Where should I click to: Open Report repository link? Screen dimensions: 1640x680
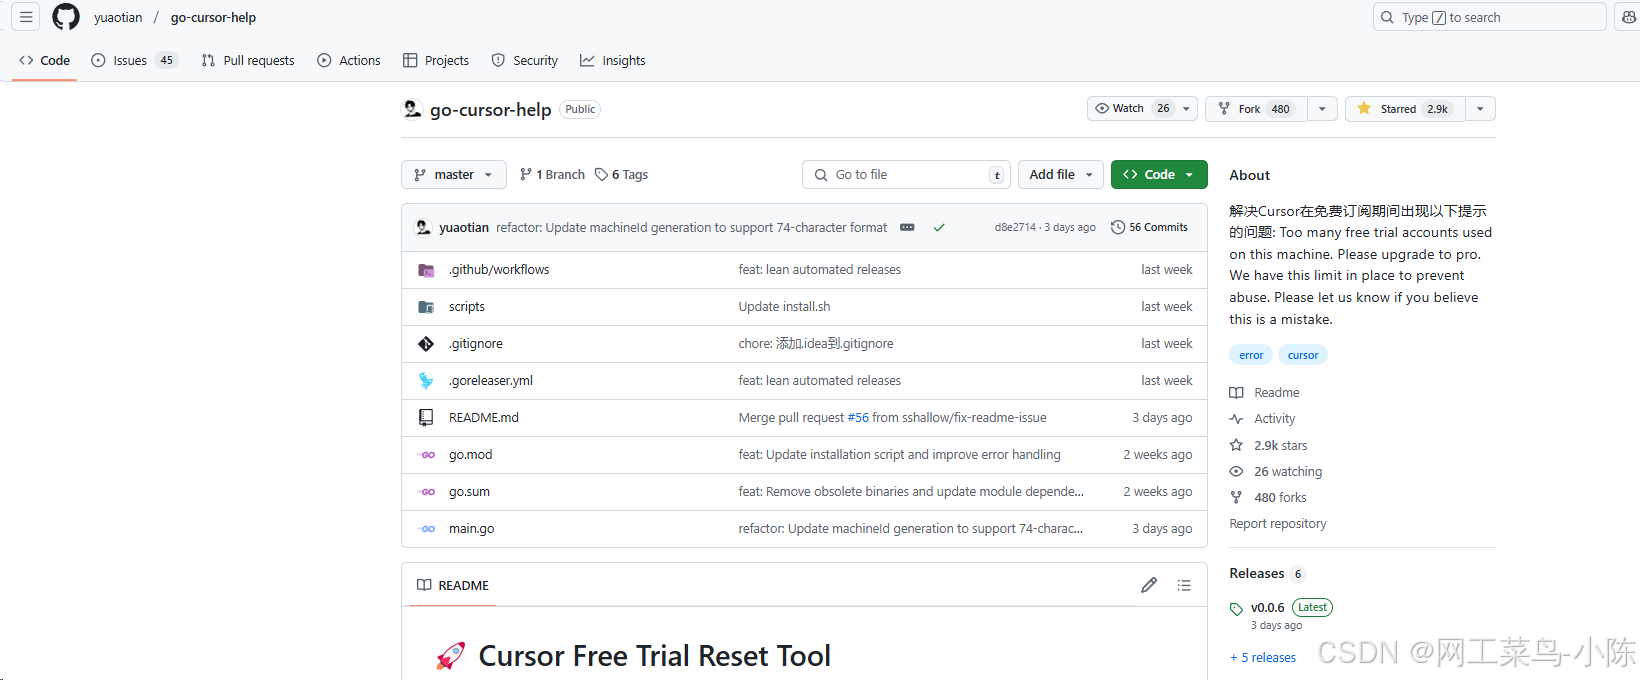[x=1278, y=523]
